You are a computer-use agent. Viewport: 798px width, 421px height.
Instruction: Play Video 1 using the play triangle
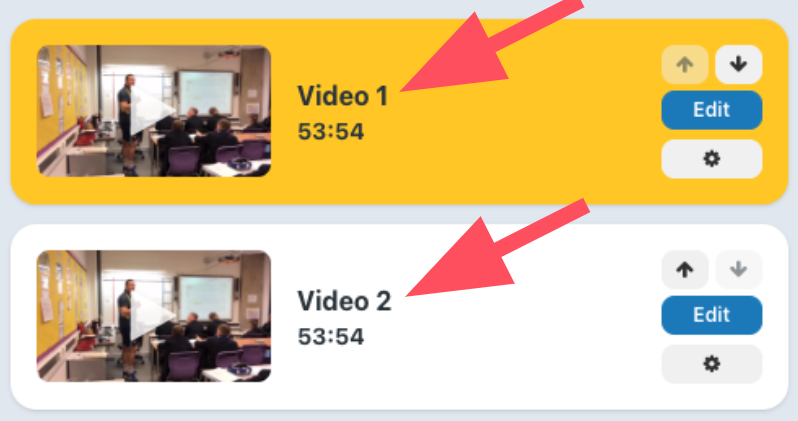(152, 111)
